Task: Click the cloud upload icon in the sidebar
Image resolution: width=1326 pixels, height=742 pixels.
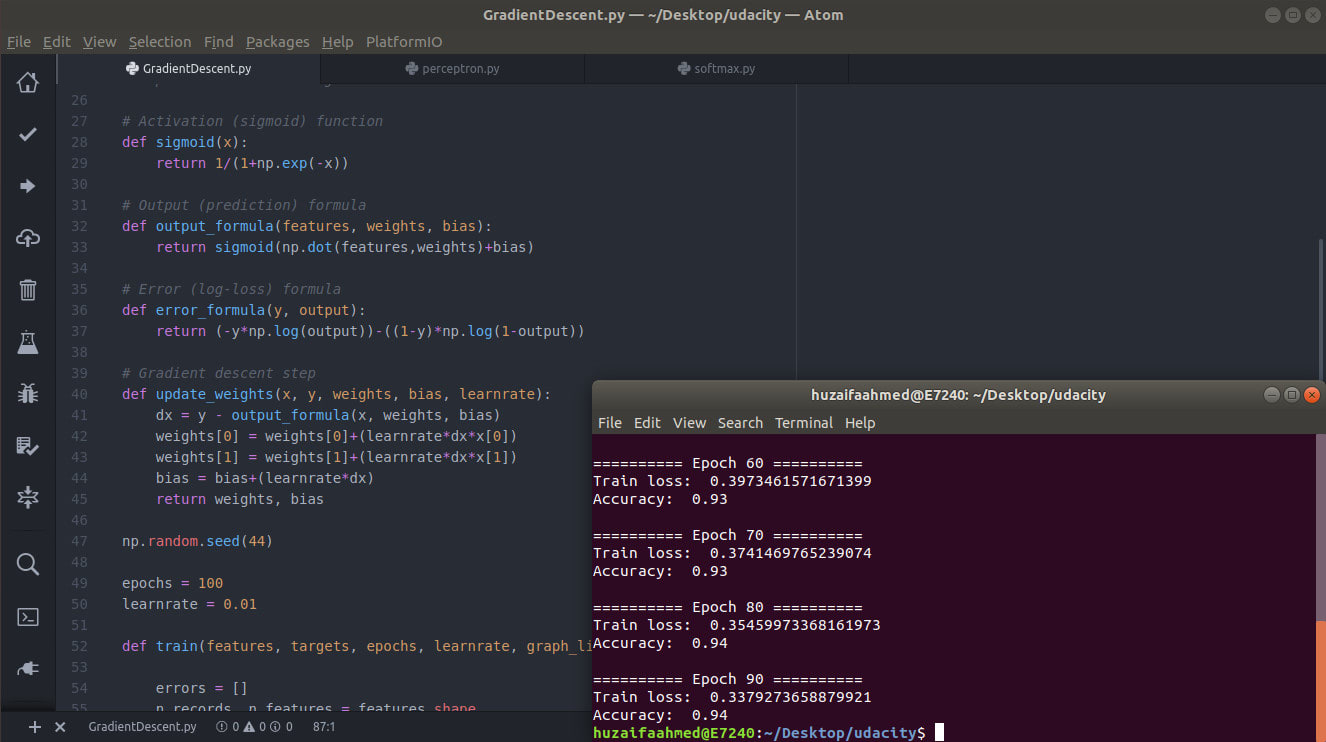Action: pos(28,238)
